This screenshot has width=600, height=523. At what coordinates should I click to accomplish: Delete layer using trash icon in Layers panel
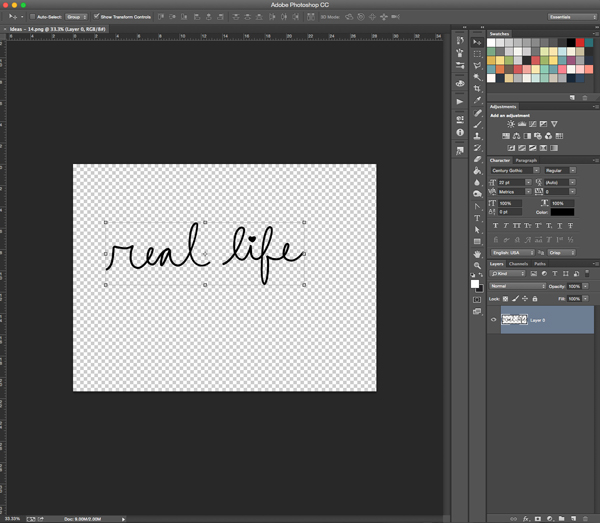point(586,518)
